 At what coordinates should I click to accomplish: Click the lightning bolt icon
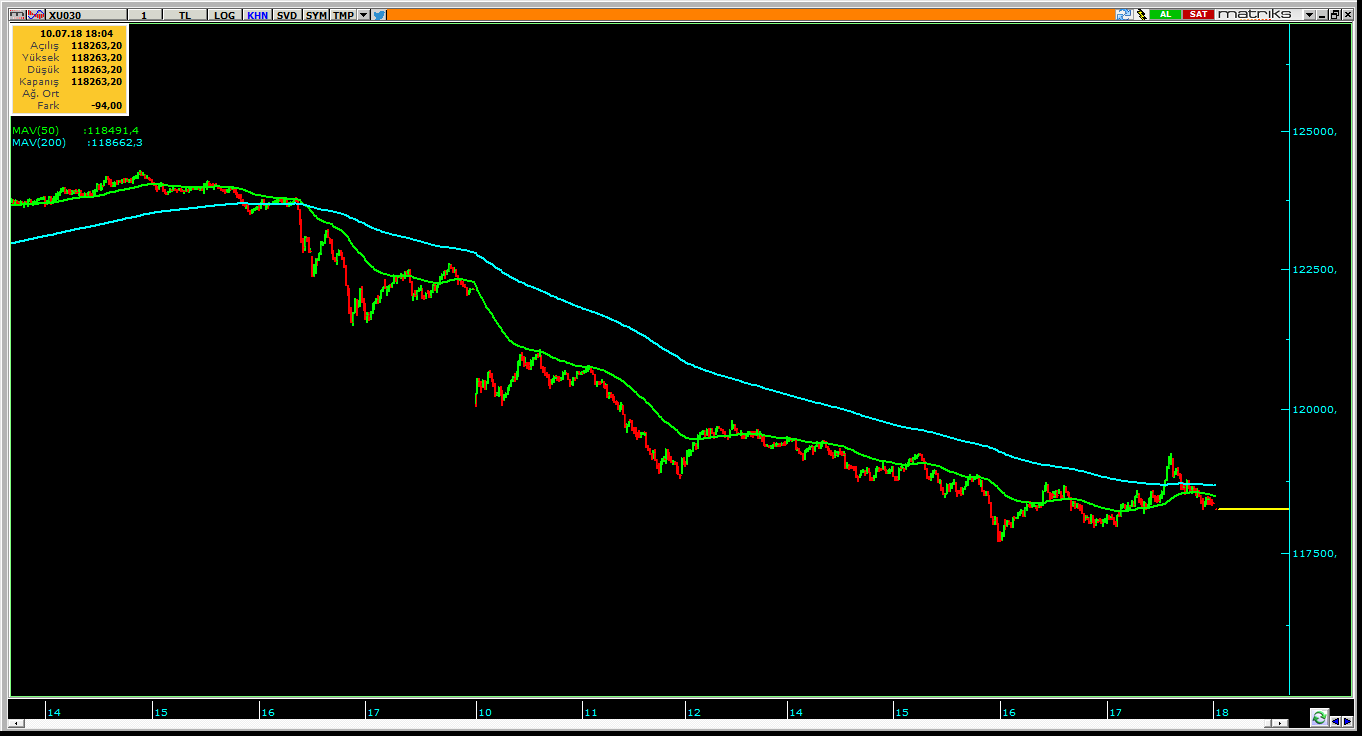pyautogui.click(x=1141, y=15)
